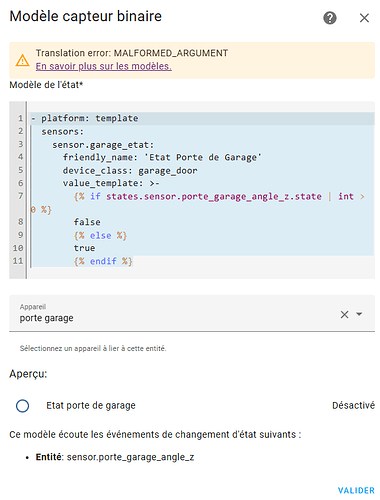Click the 'true' code line
The height and width of the screenshot is (500, 380).
[x=84, y=248]
